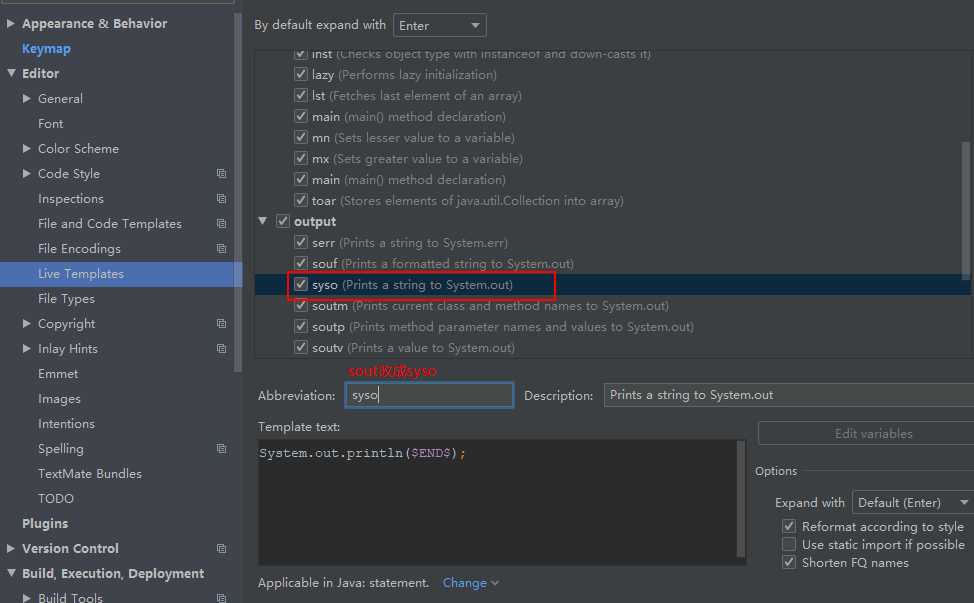Image resolution: width=974 pixels, height=603 pixels.
Task: Click the settings tree scrollbar
Action: click(x=238, y=193)
